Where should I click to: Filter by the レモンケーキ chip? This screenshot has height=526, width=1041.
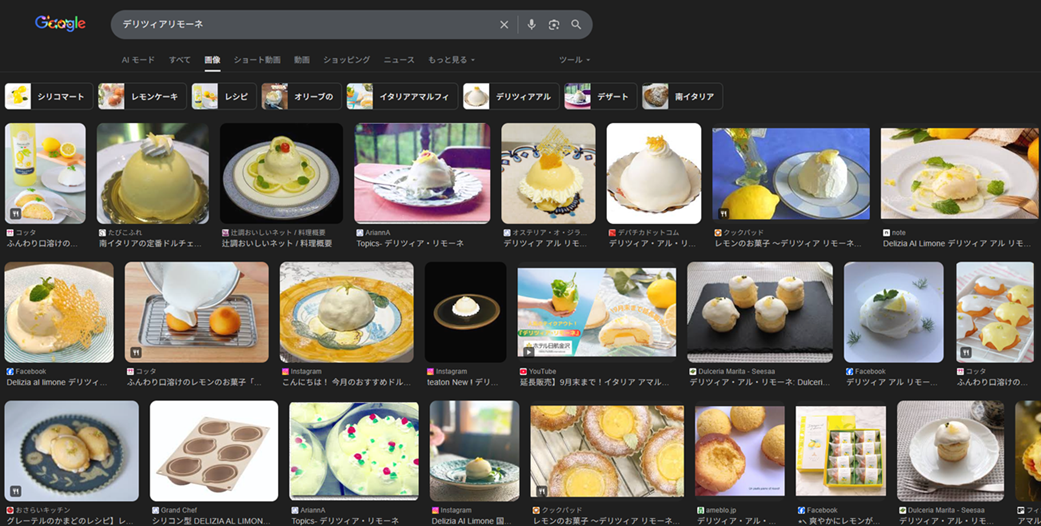[x=142, y=97]
